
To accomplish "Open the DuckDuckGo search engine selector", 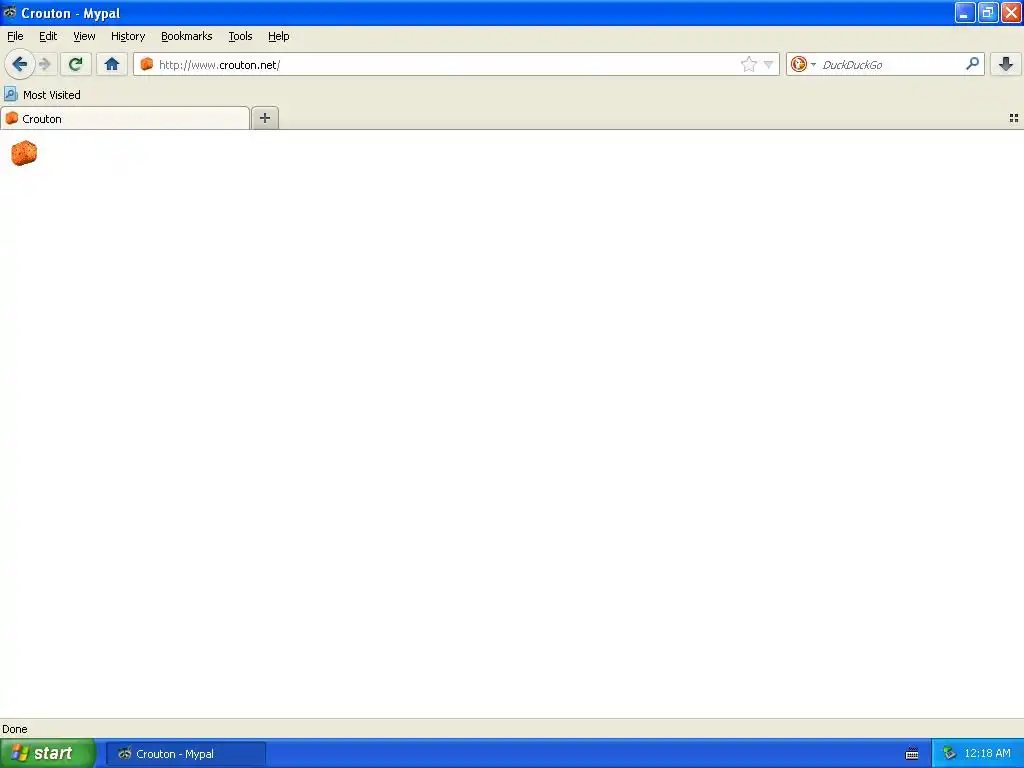I will [803, 64].
